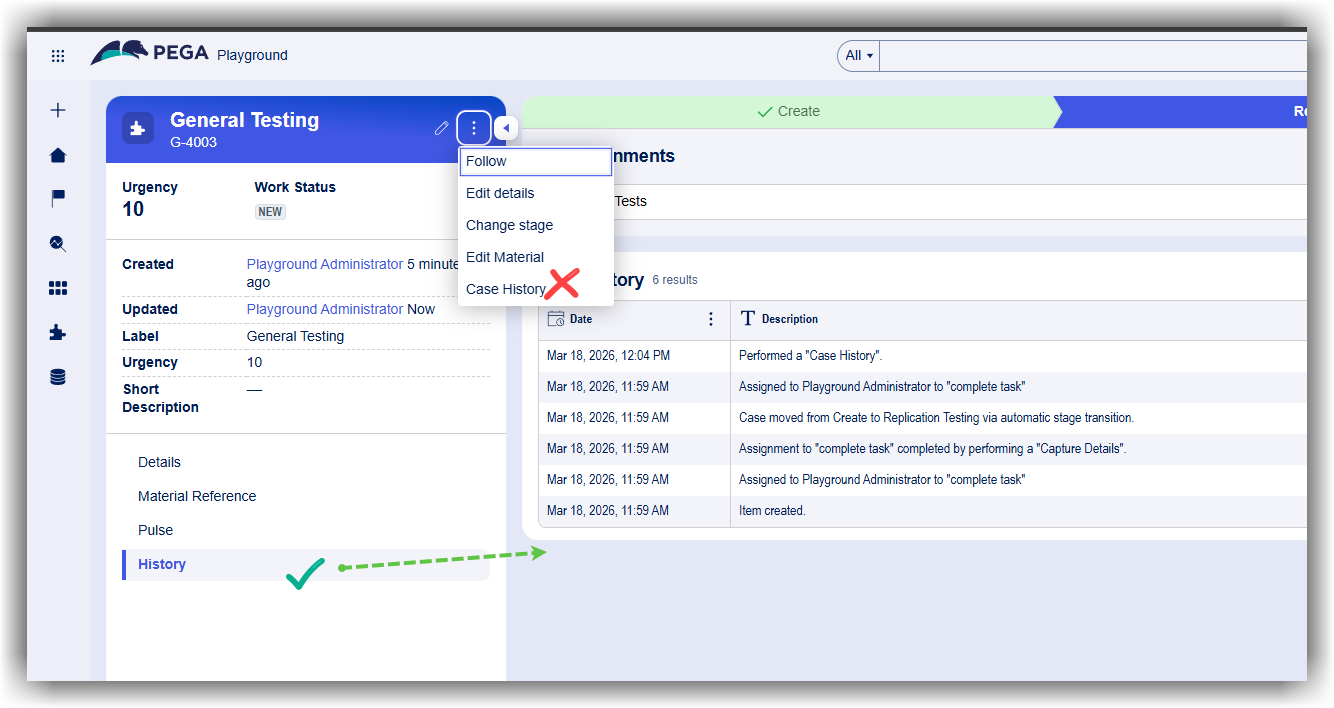Open the Explore Data magnifier icon
This screenshot has height=708, width=1334.
(58, 243)
